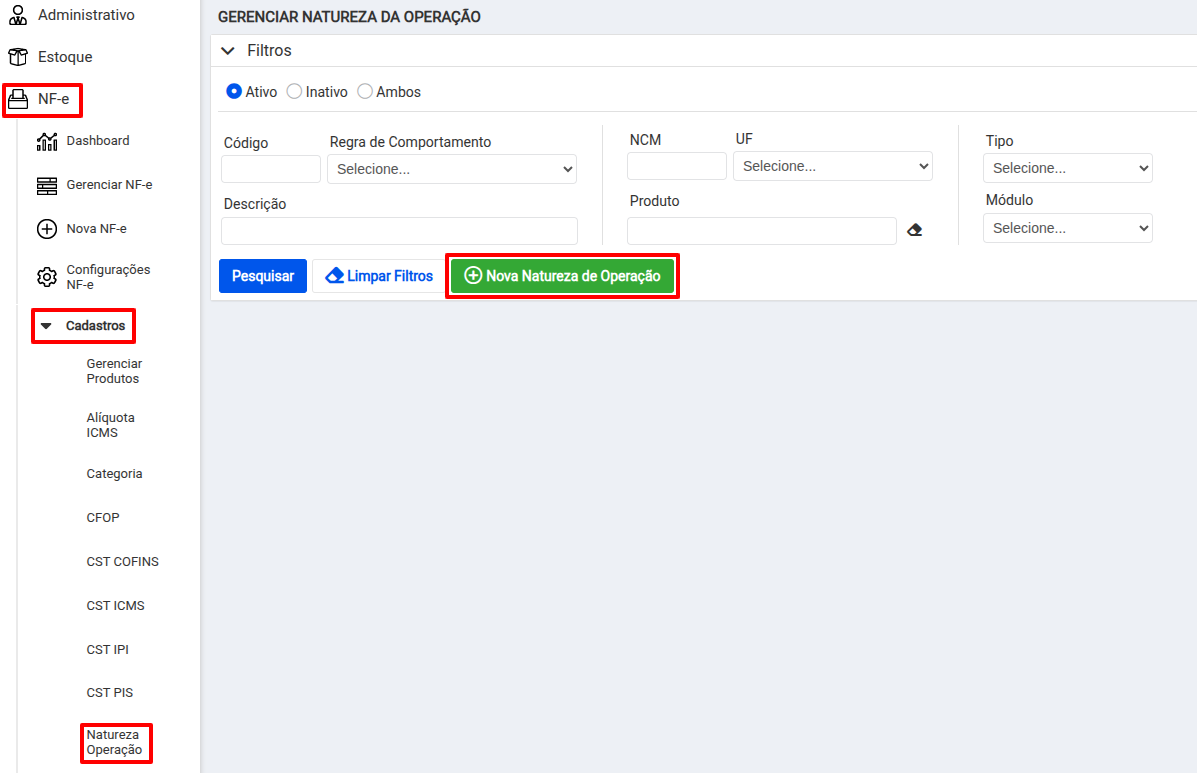1197x773 pixels.
Task: Select the Ativo radio button
Action: pos(234,91)
